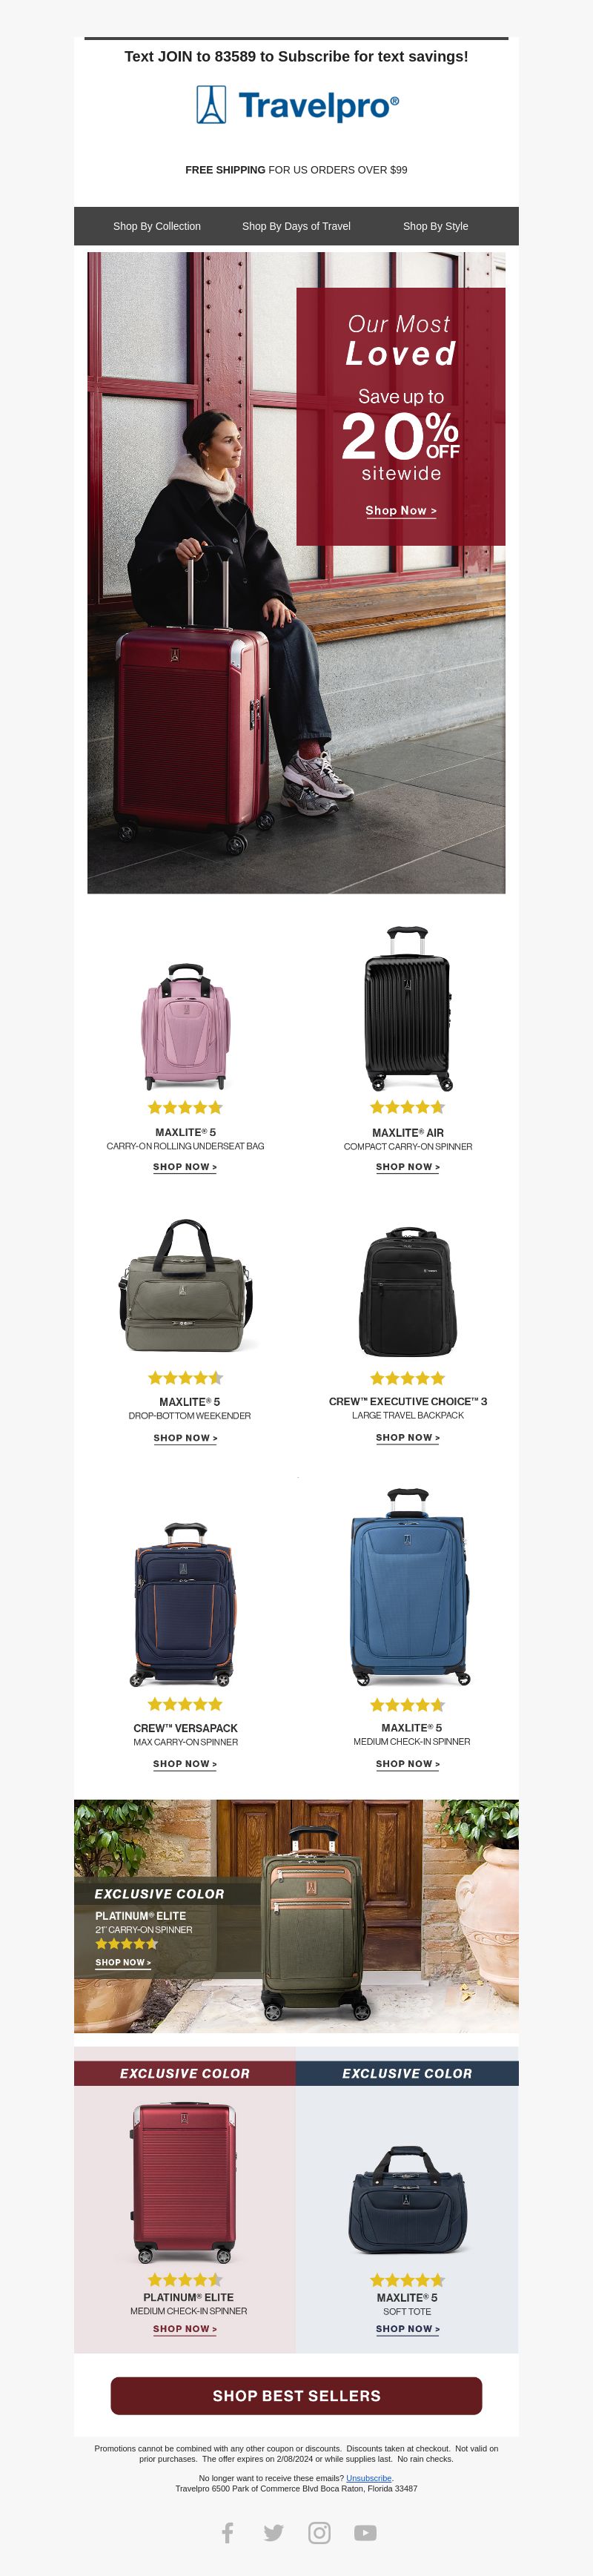The width and height of the screenshot is (593, 2576).
Task: Click Shop Now on 20% off banner
Action: [x=400, y=511]
